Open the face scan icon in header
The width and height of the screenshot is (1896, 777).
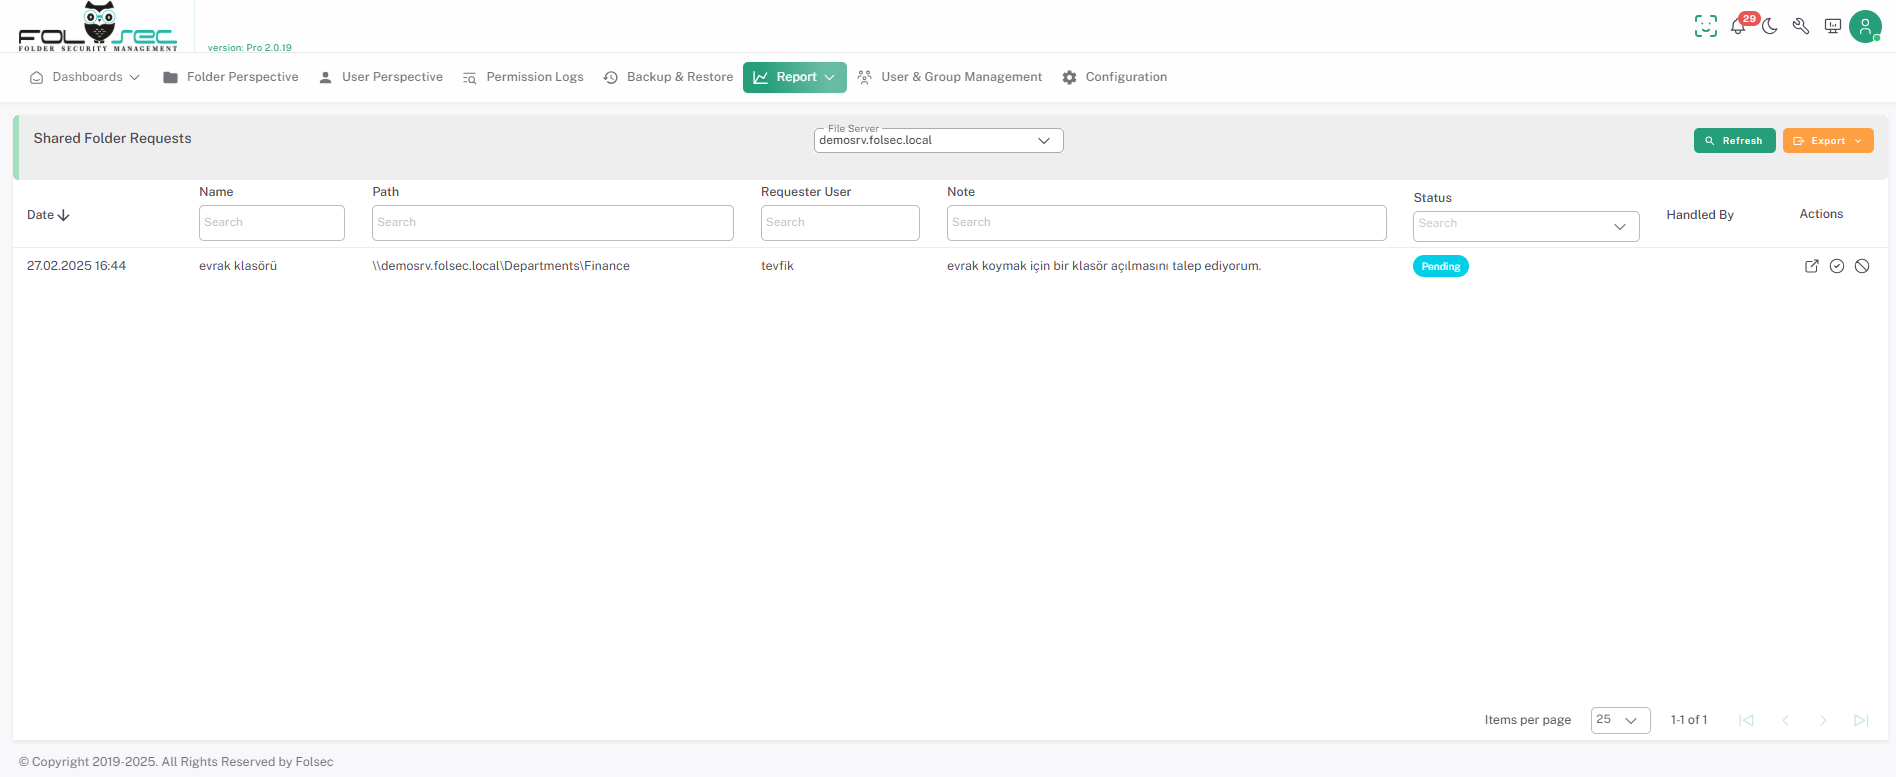pyautogui.click(x=1705, y=27)
